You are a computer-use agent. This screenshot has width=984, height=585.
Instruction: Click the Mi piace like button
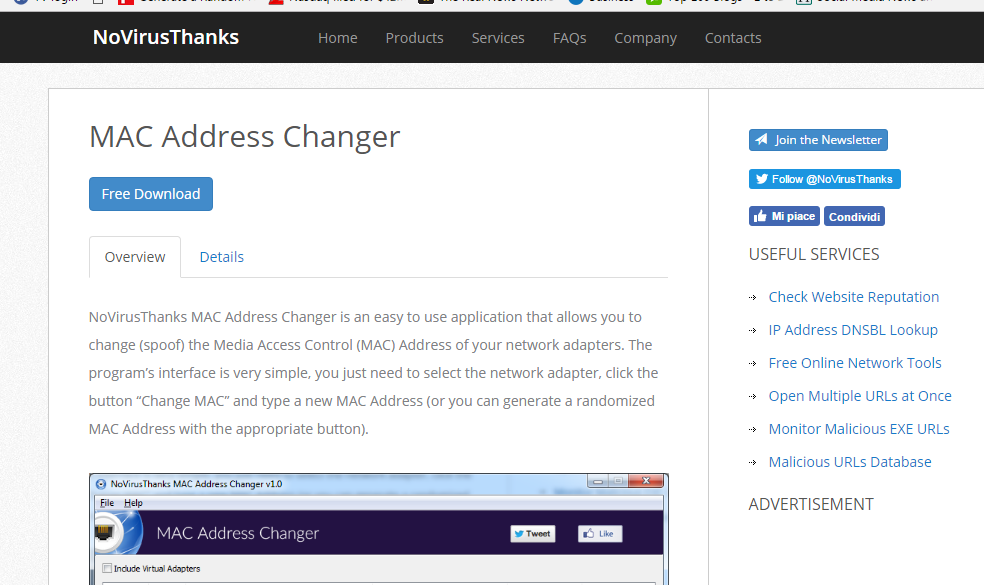784,216
